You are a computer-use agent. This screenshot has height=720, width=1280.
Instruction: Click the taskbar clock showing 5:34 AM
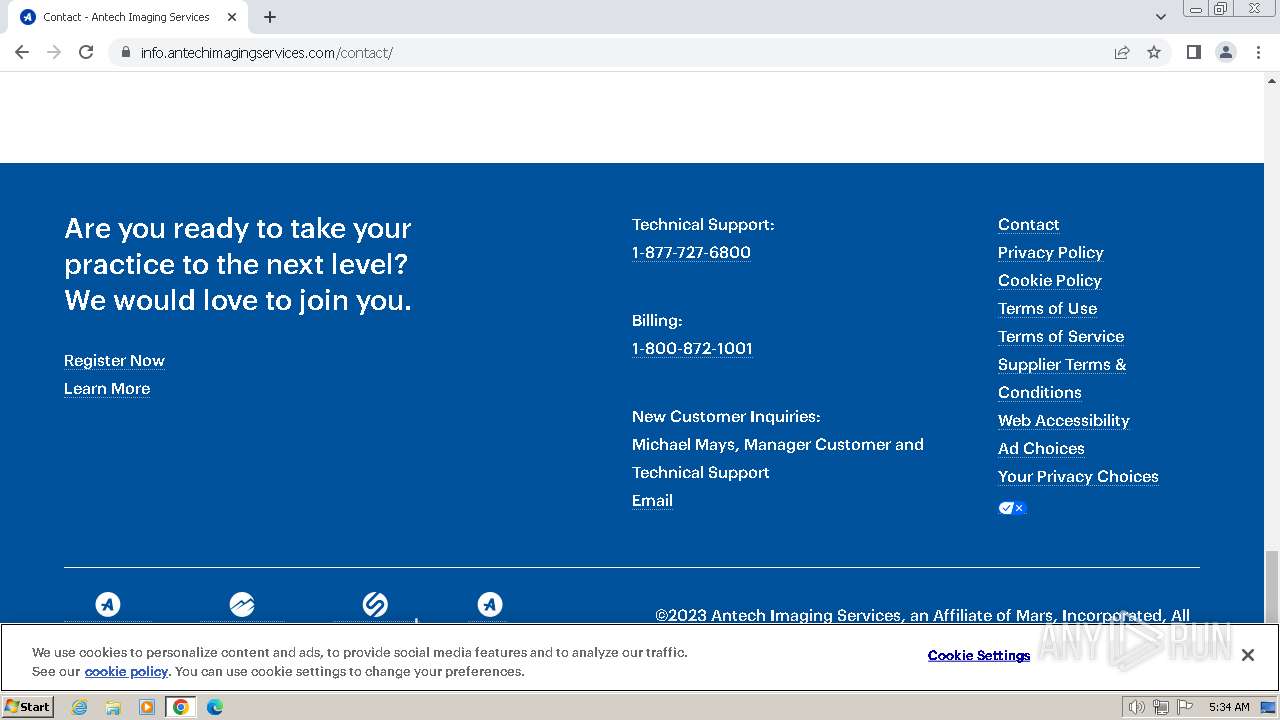pyautogui.click(x=1229, y=707)
